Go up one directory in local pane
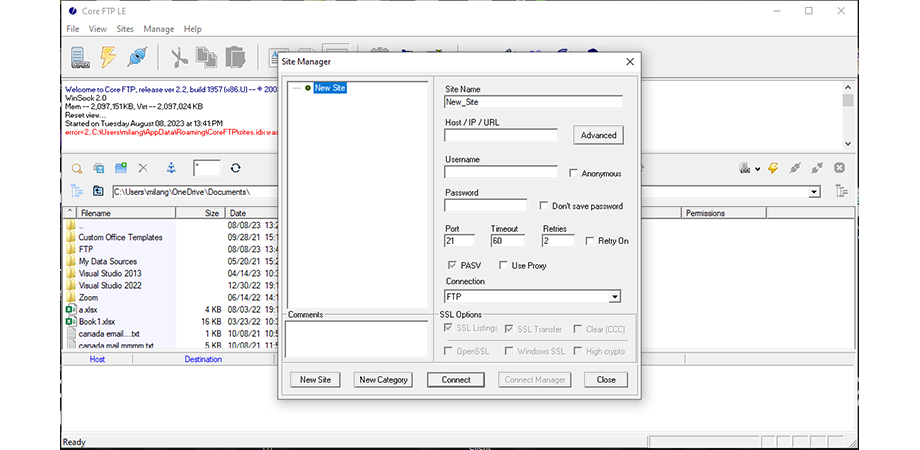 click(99, 191)
